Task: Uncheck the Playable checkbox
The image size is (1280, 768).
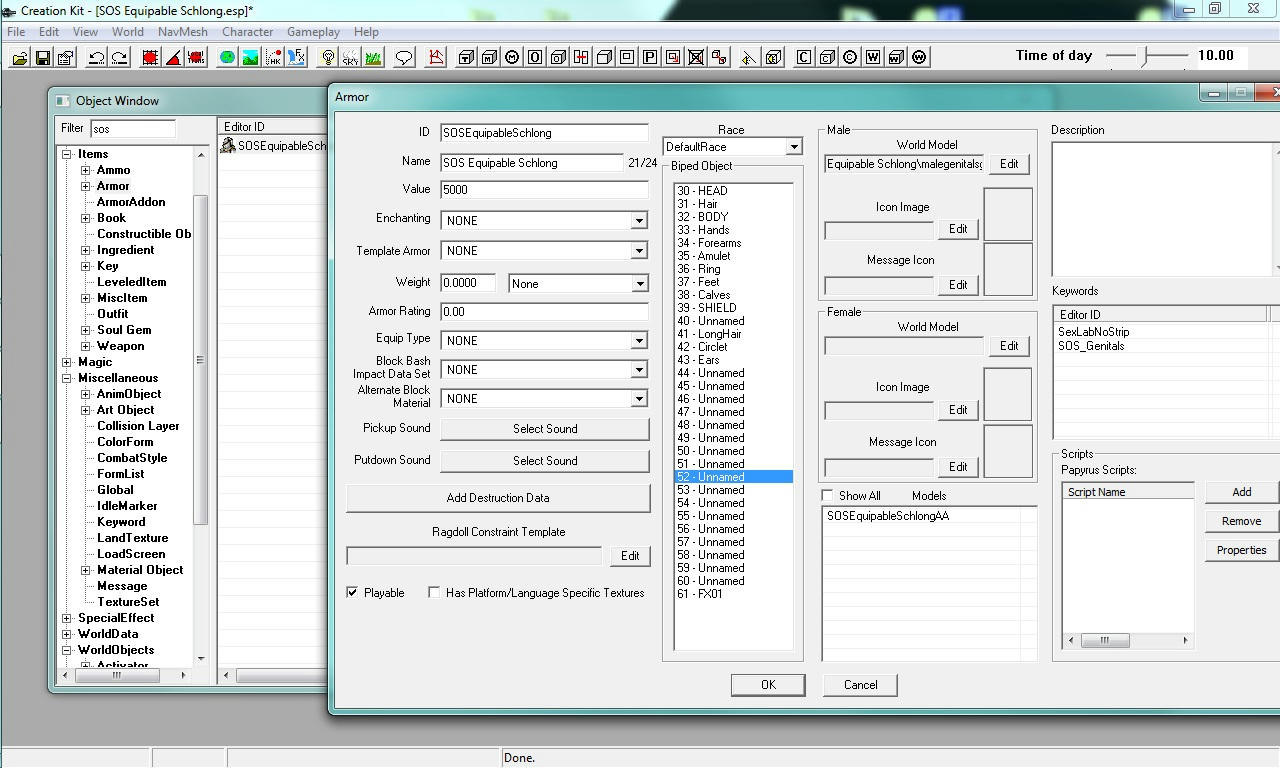Action: pyautogui.click(x=352, y=593)
